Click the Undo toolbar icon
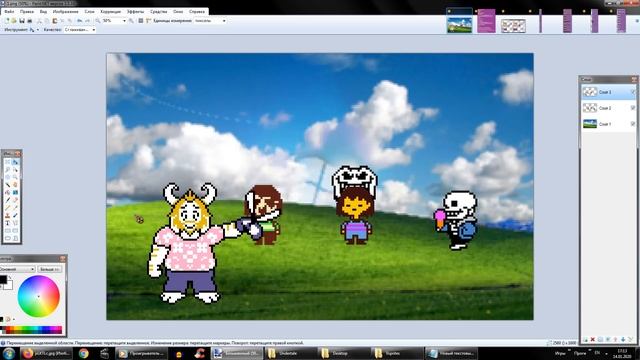This screenshot has height=360, width=640. (x=80, y=21)
